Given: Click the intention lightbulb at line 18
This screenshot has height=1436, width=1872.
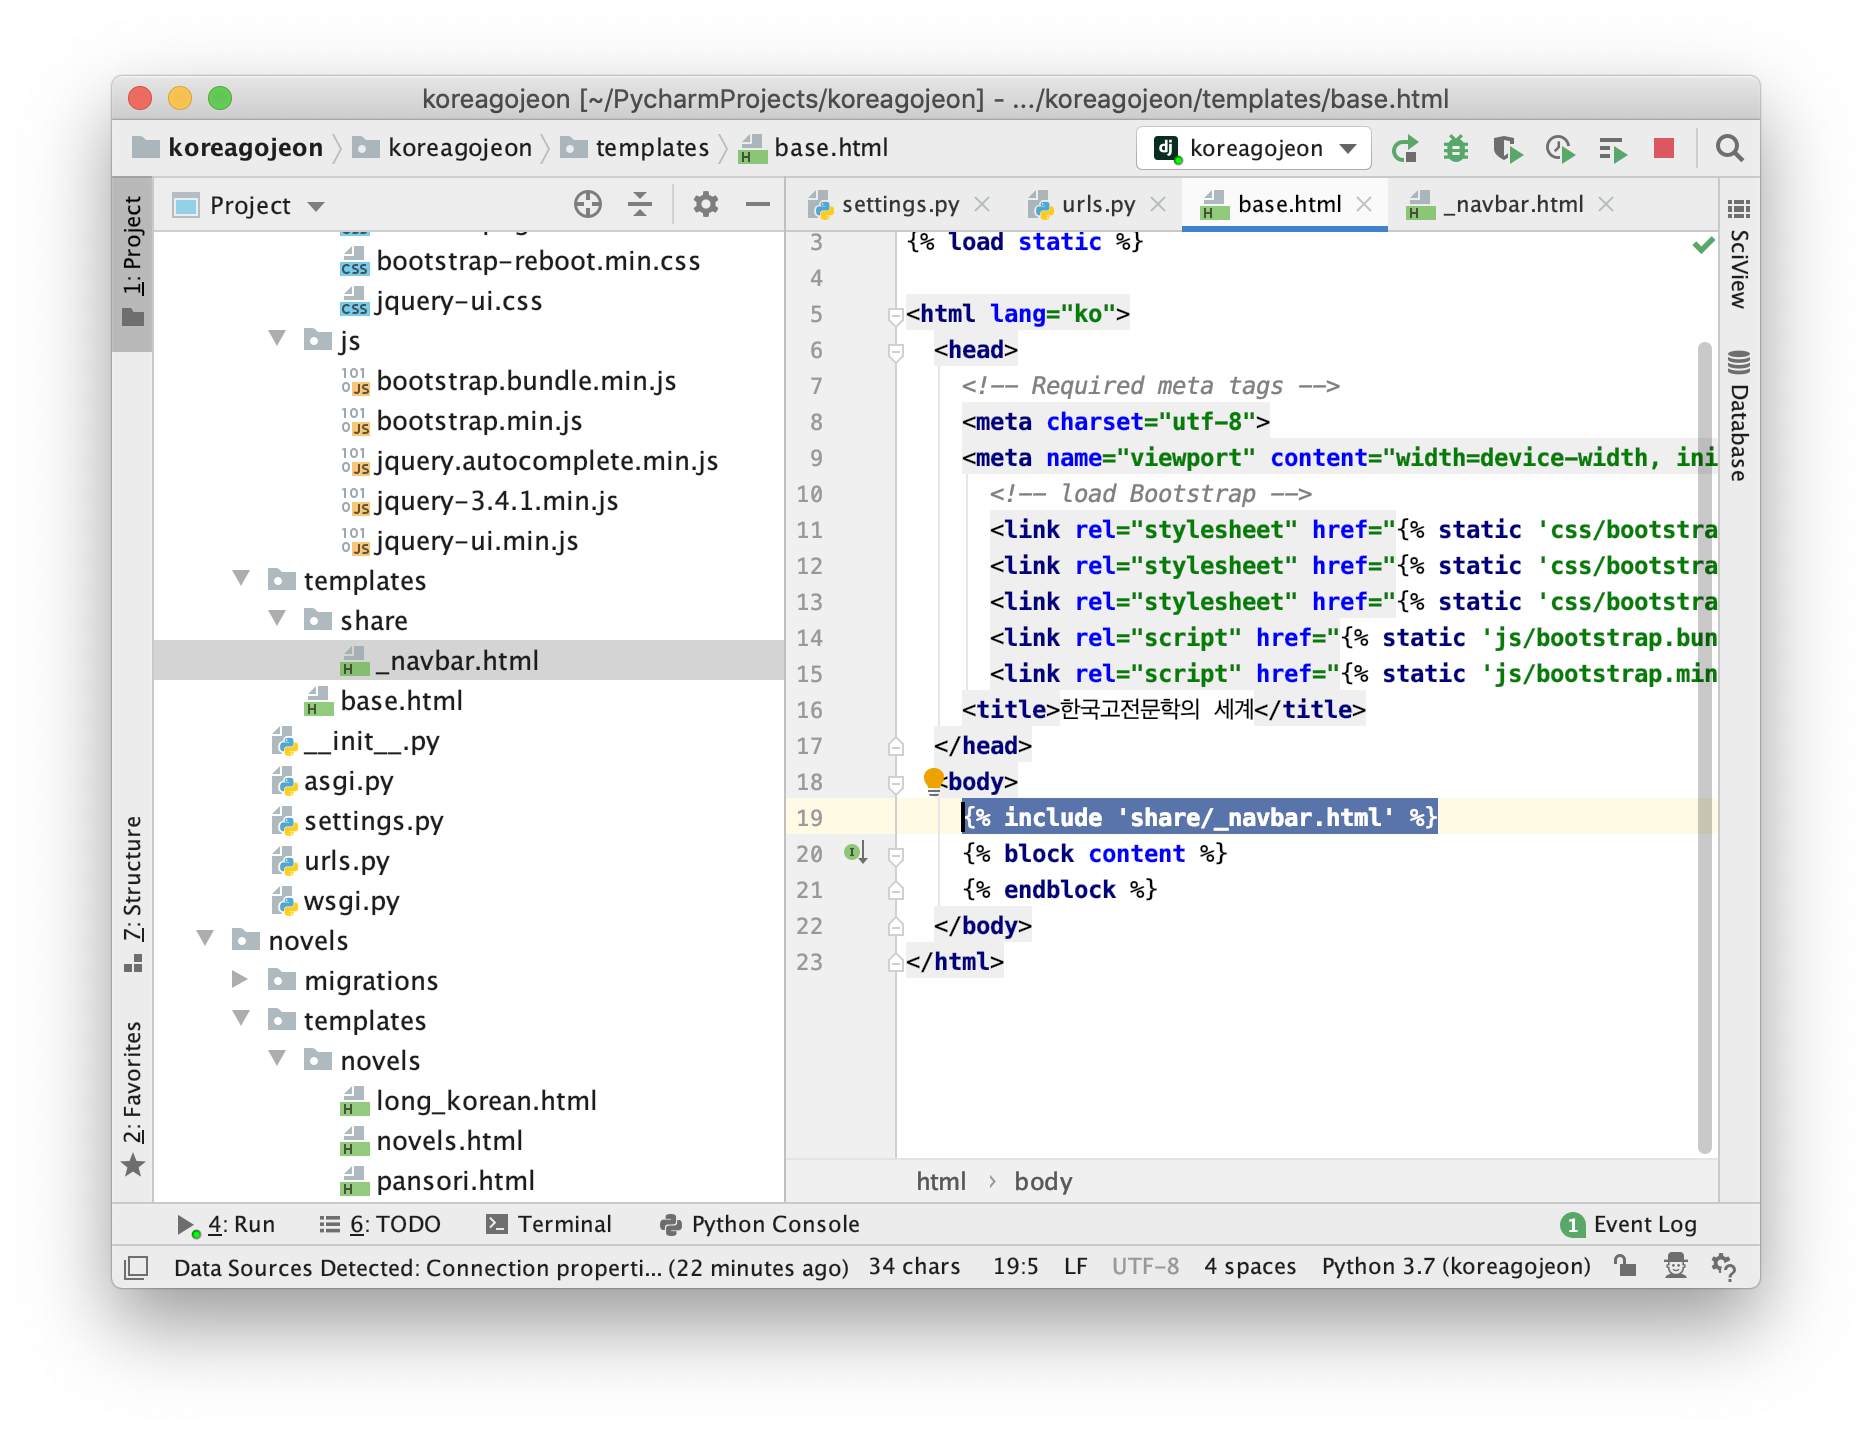Looking at the screenshot, I should 933,780.
